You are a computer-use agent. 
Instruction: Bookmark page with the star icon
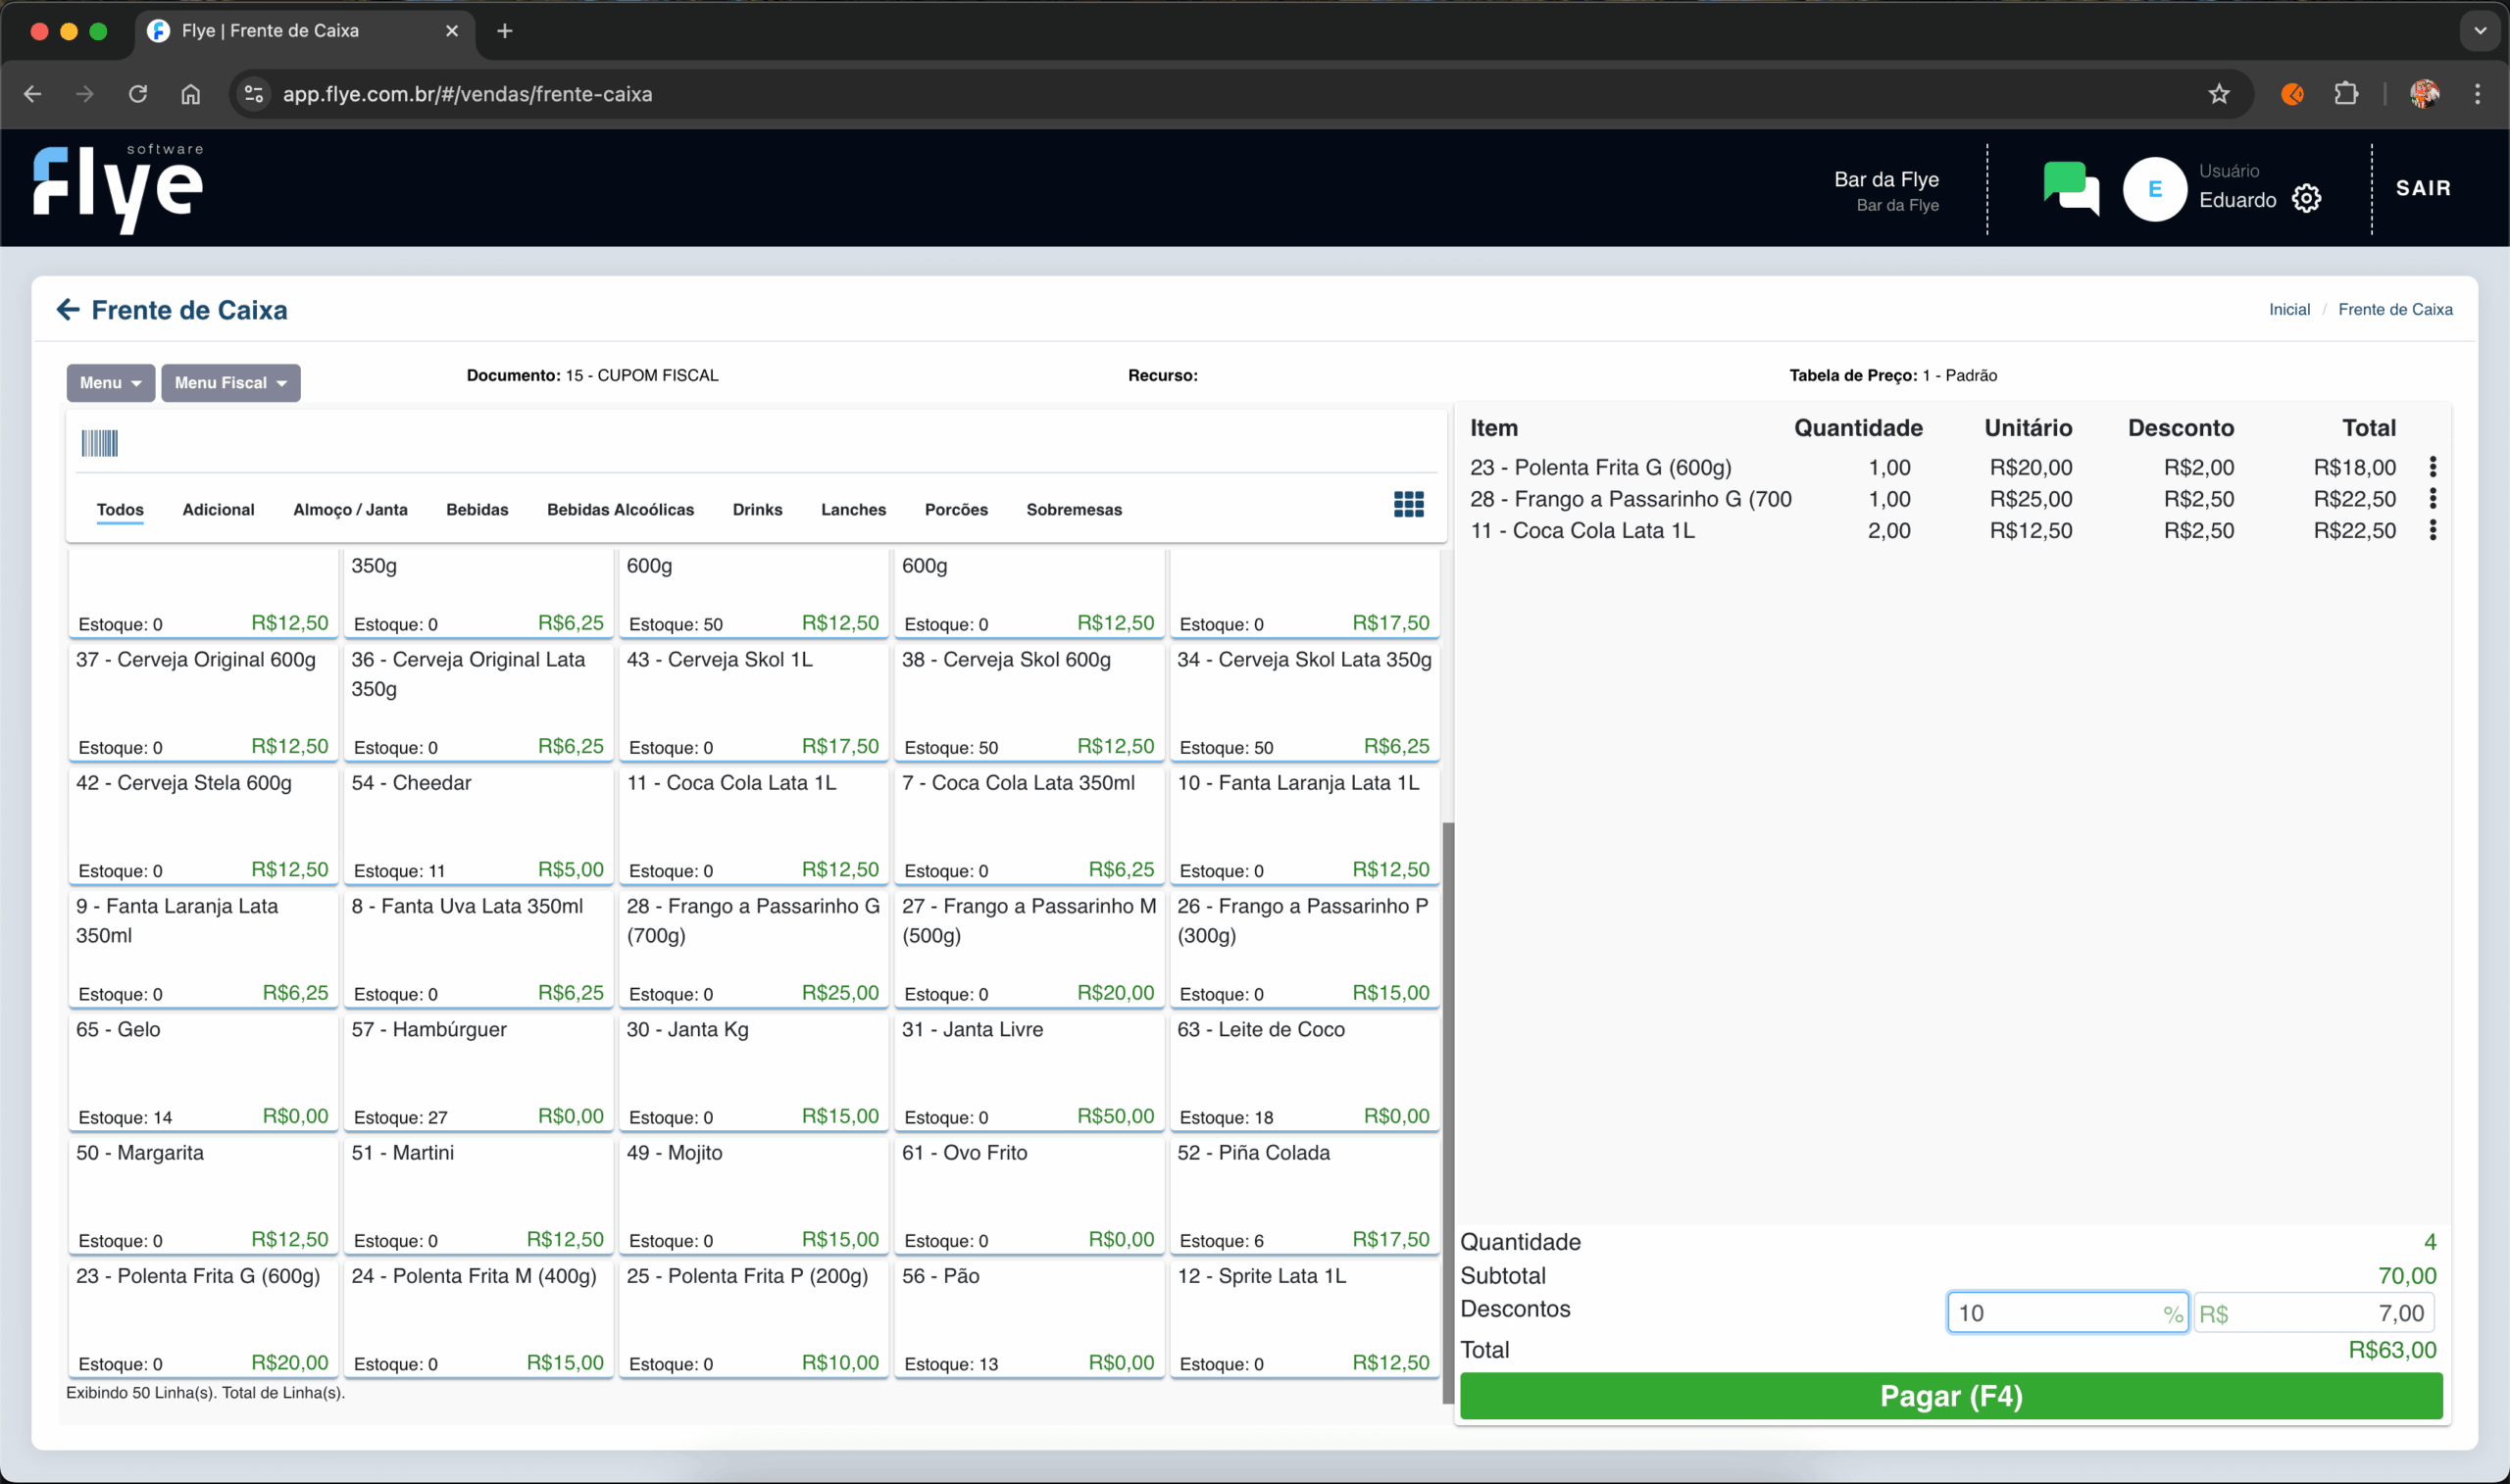(2218, 94)
